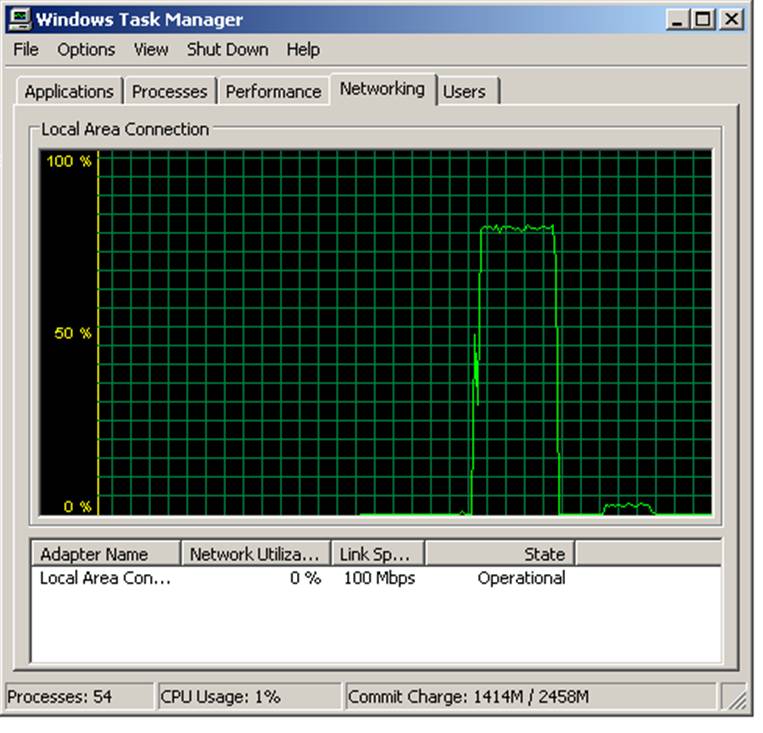Select the Local Area Connection adapter row

(105, 578)
